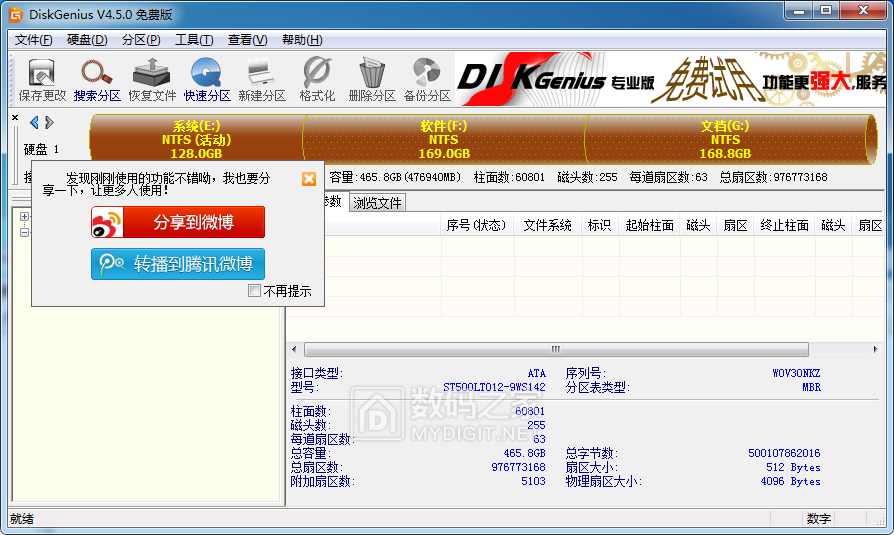
Task: Open the 备份分区 backup partition tool
Action: [x=427, y=80]
